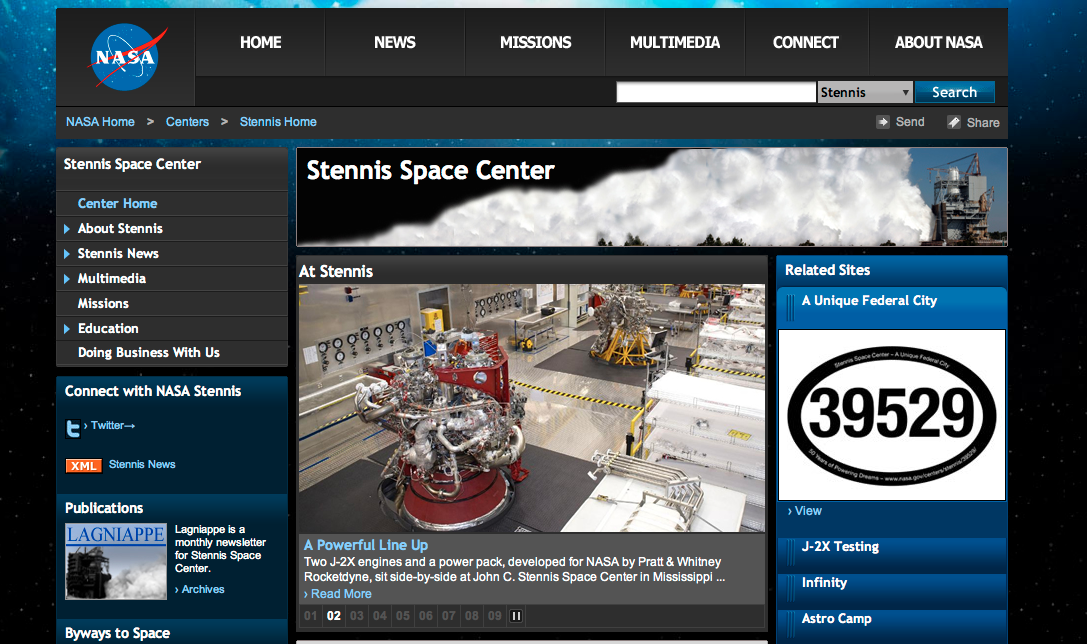Follow the Centers breadcrumb link

pos(187,122)
